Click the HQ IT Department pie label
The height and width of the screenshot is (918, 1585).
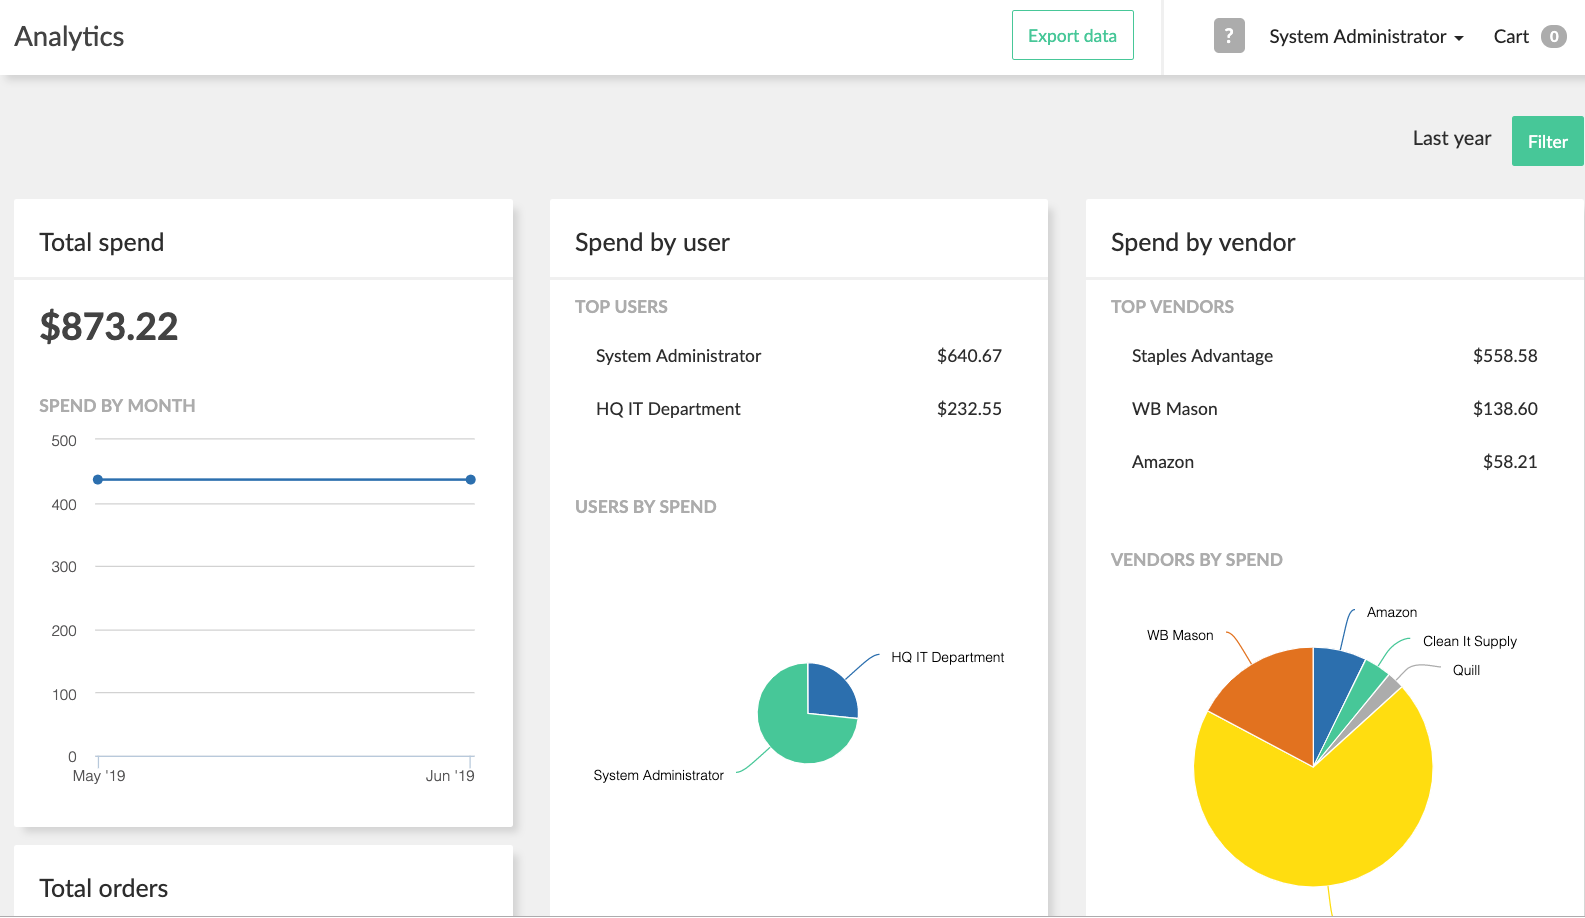pos(947,657)
